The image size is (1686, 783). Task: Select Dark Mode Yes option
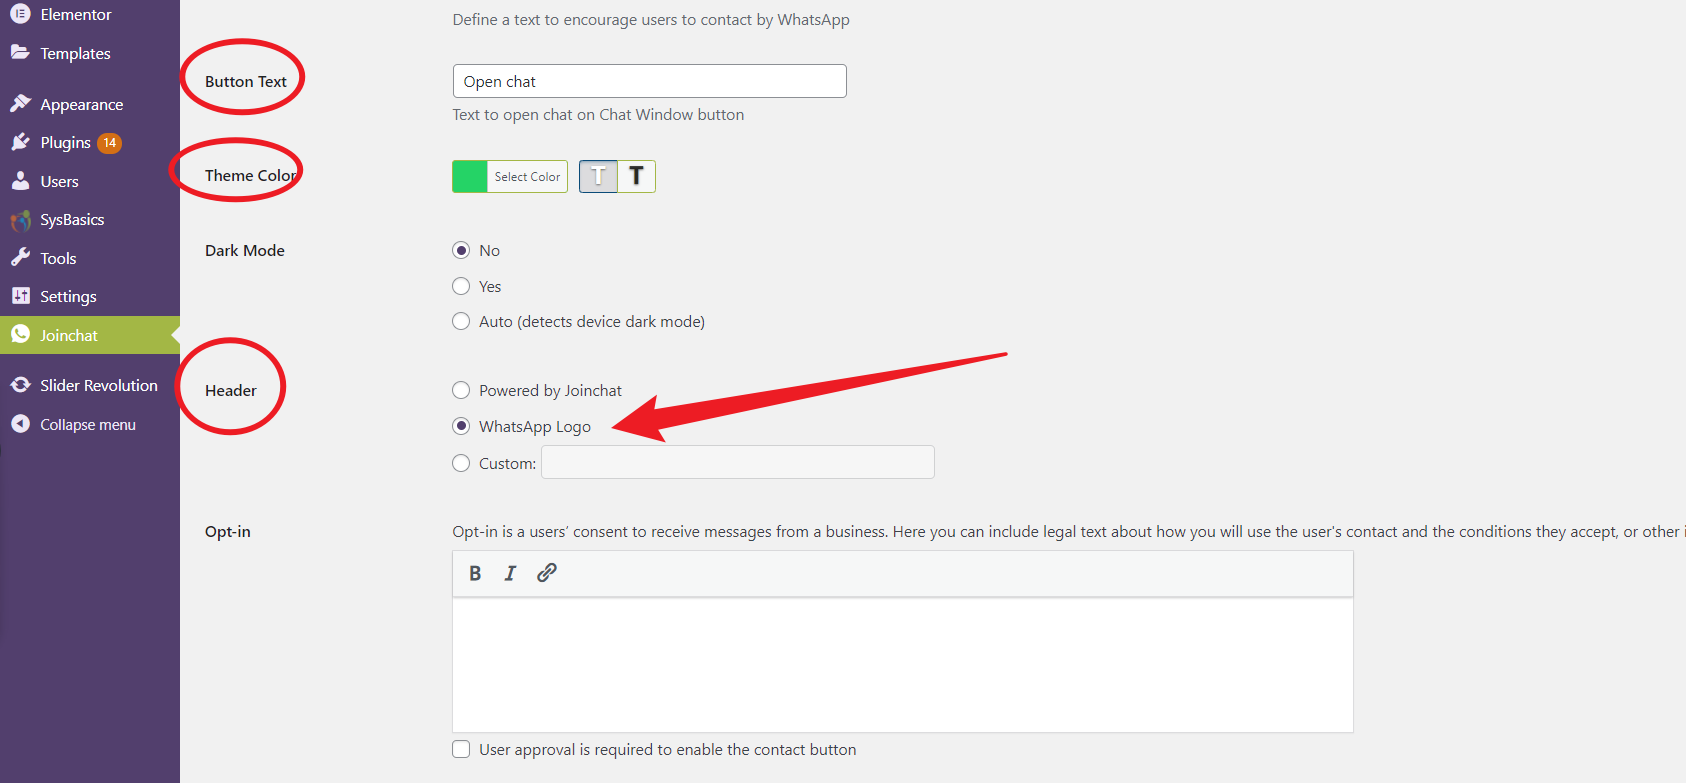click(x=461, y=286)
